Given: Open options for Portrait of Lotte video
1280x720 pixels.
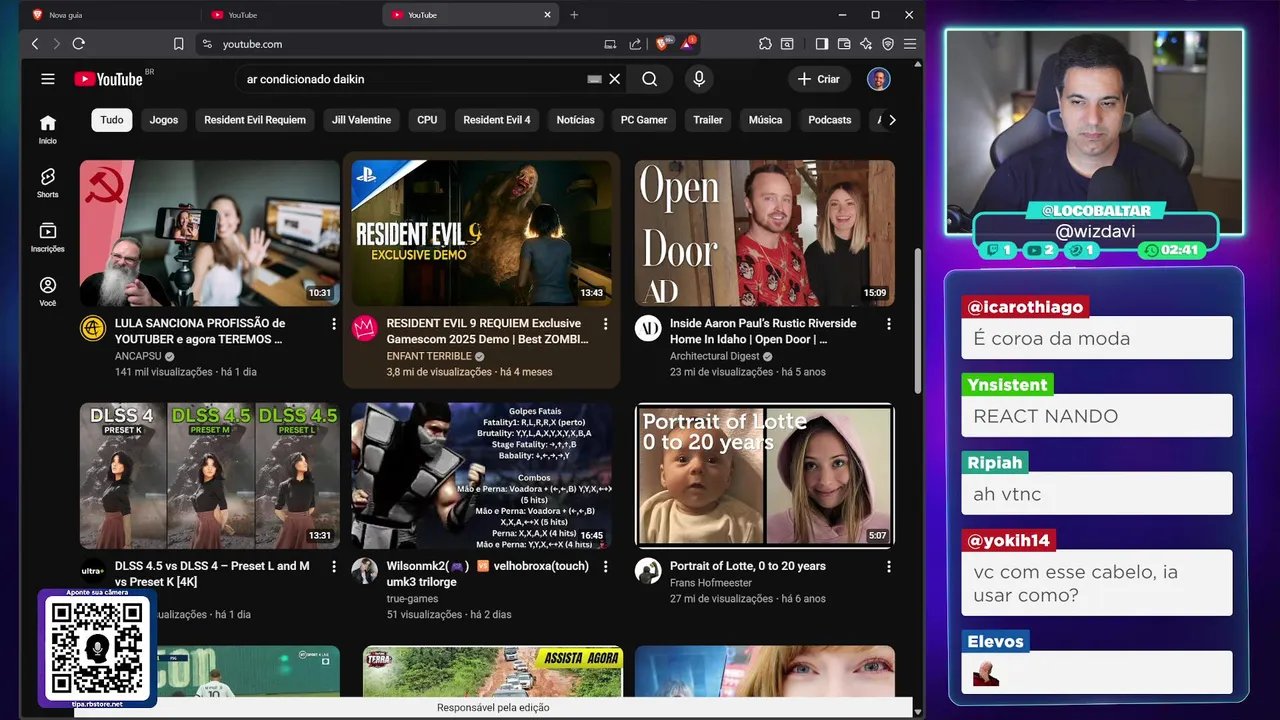Looking at the screenshot, I should (889, 567).
